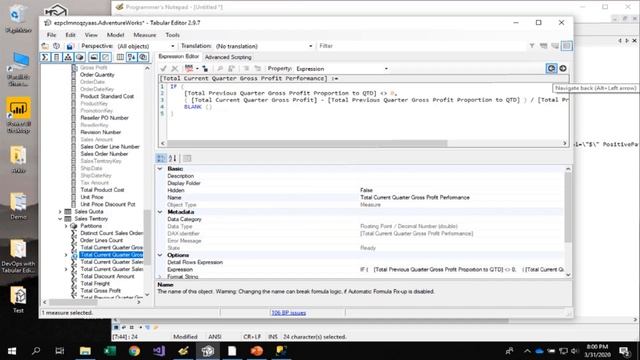Open the Edit menu
640x360 pixels.
pos(71,35)
